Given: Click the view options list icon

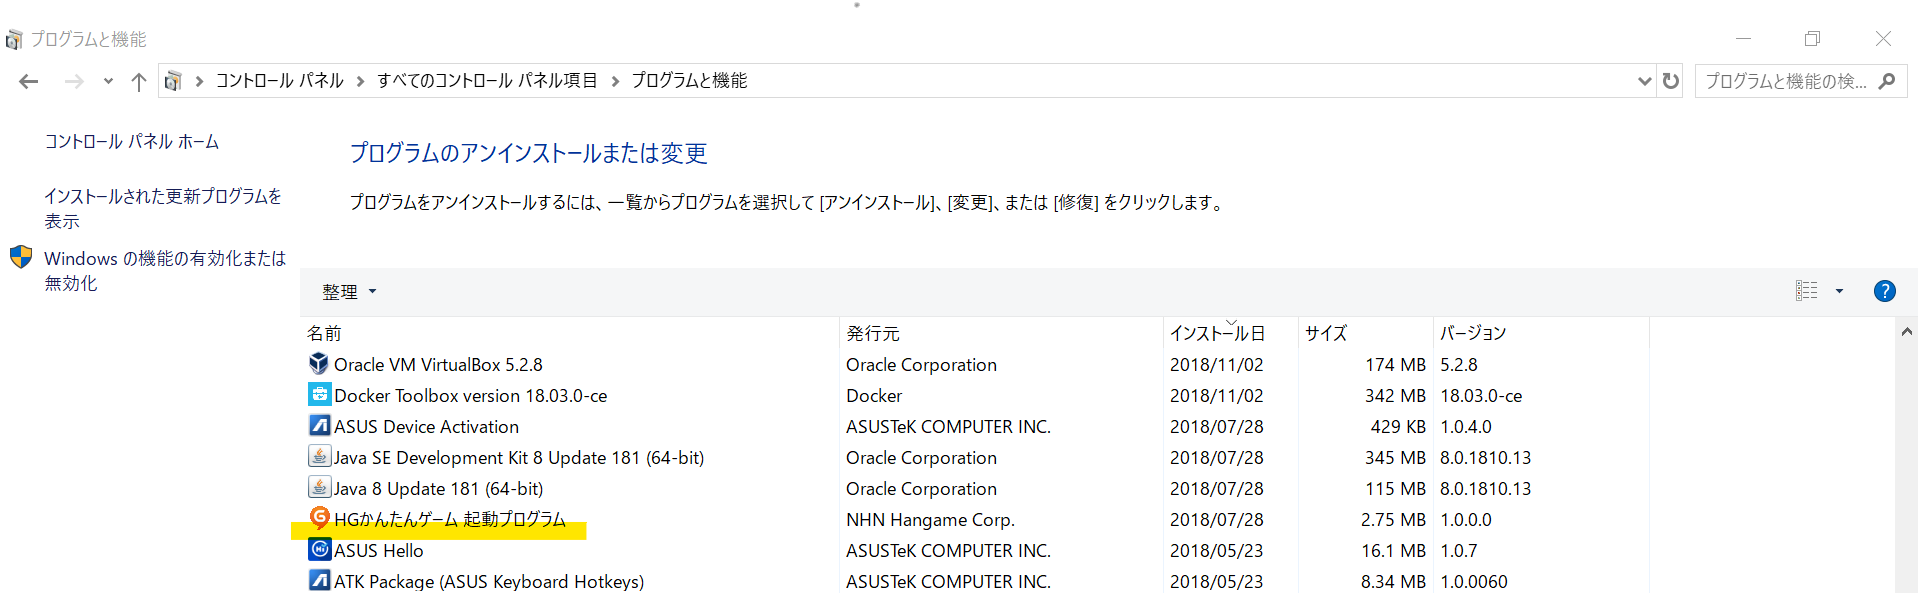Looking at the screenshot, I should click(1806, 291).
